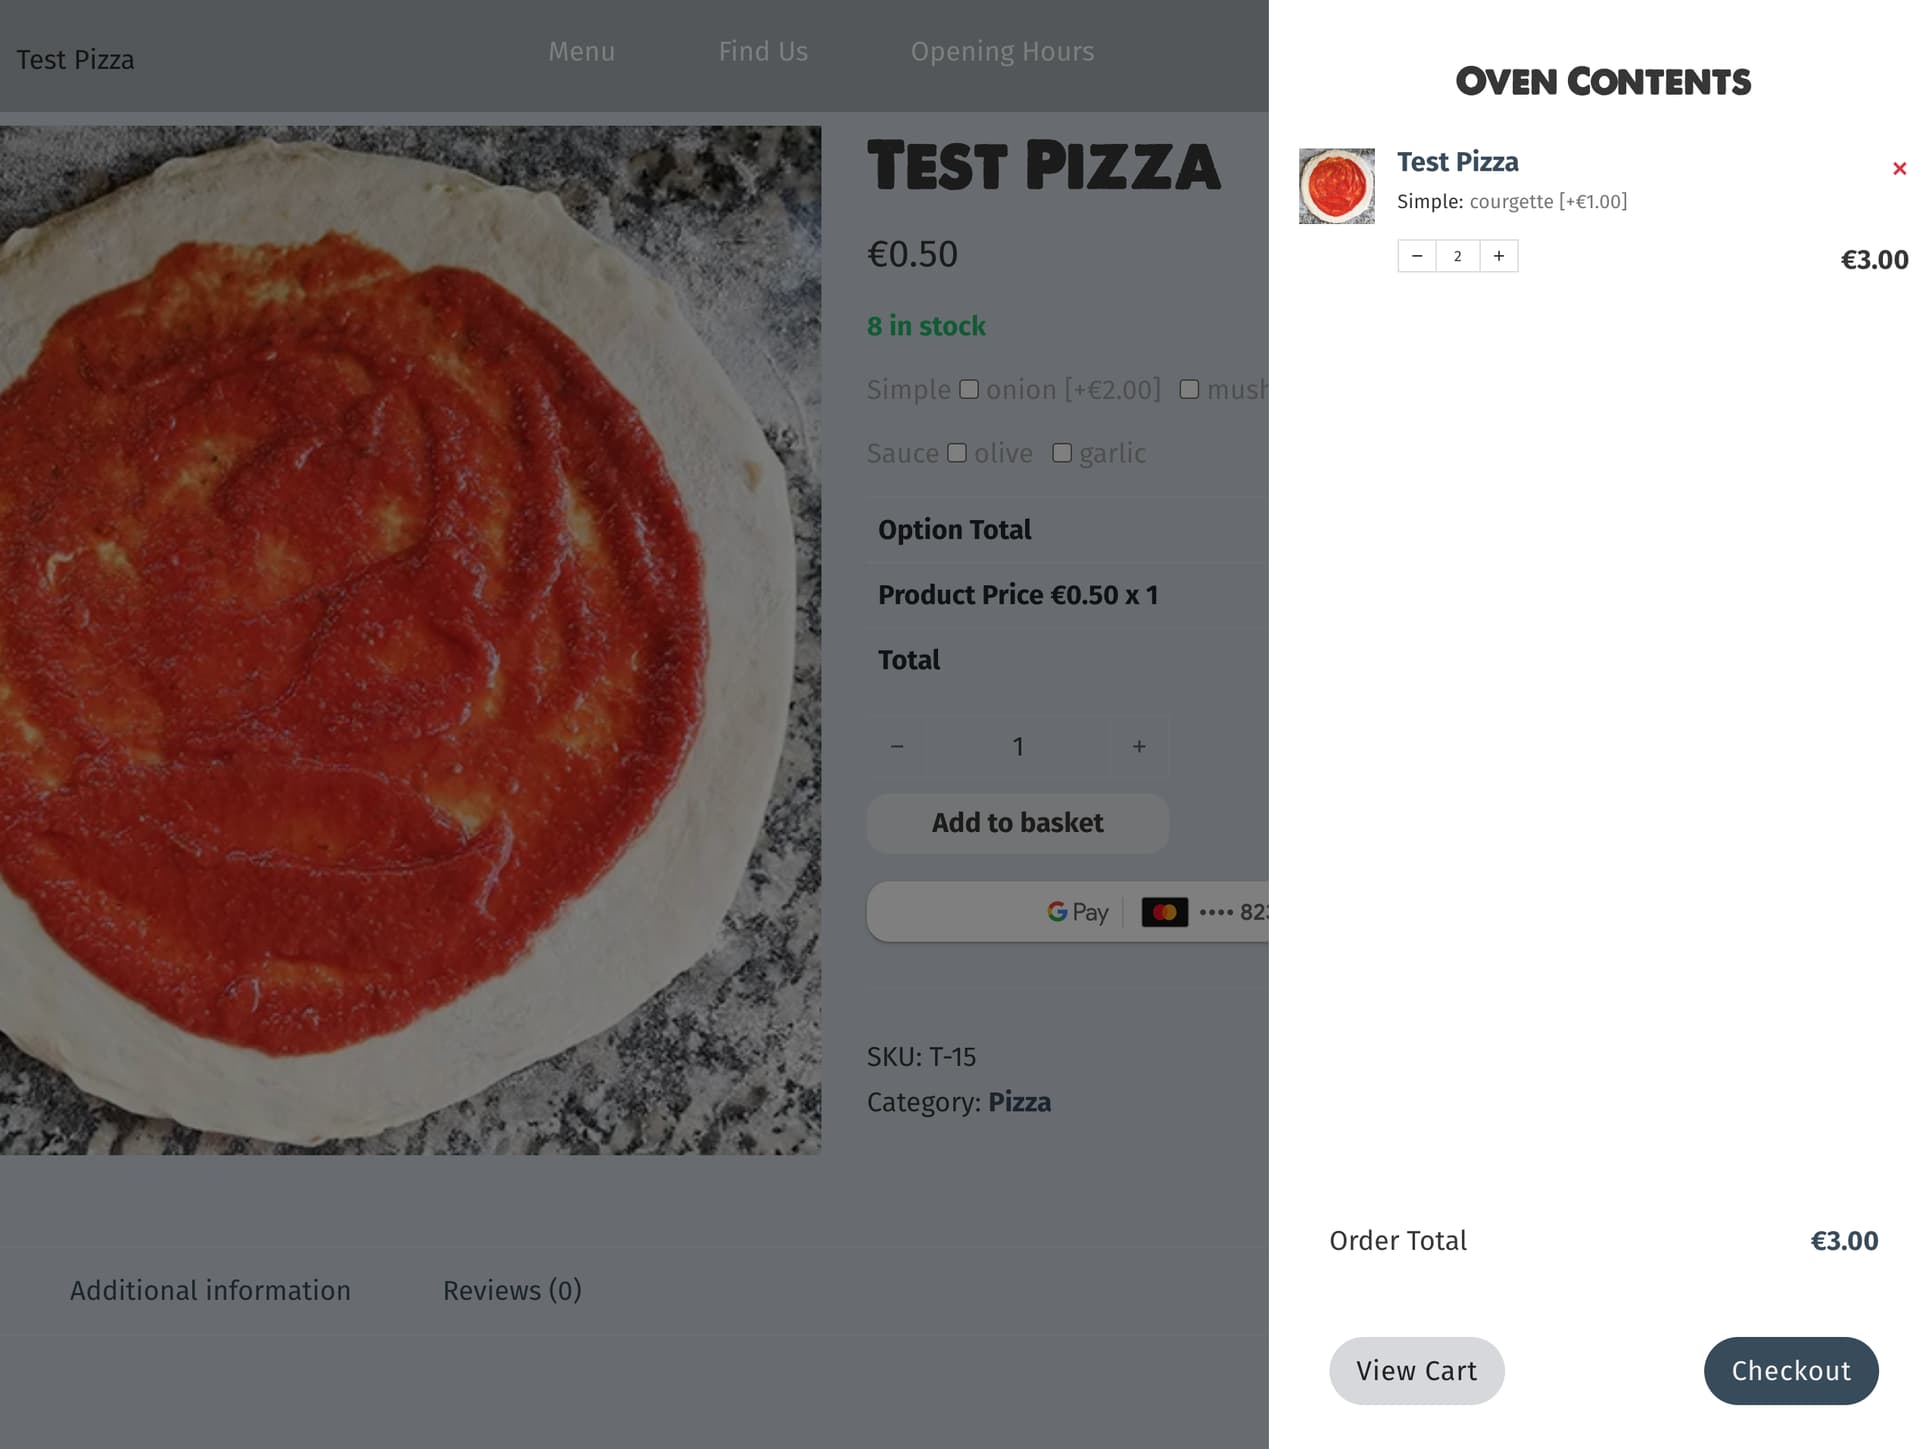Switch to the Reviews (0) tab
1920x1449 pixels.
point(512,1290)
